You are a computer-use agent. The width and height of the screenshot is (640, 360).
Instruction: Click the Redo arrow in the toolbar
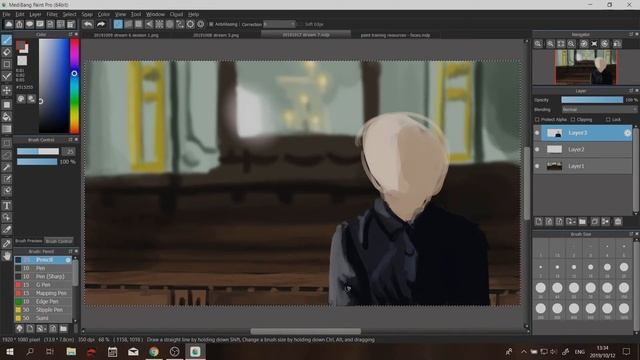click(101, 24)
